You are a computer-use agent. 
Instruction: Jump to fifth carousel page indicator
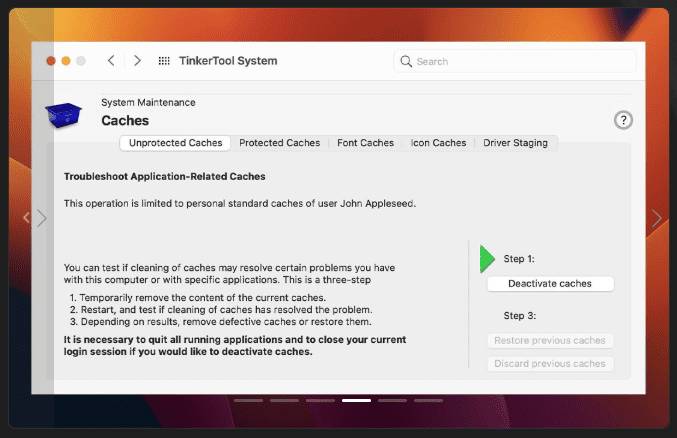[392, 401]
